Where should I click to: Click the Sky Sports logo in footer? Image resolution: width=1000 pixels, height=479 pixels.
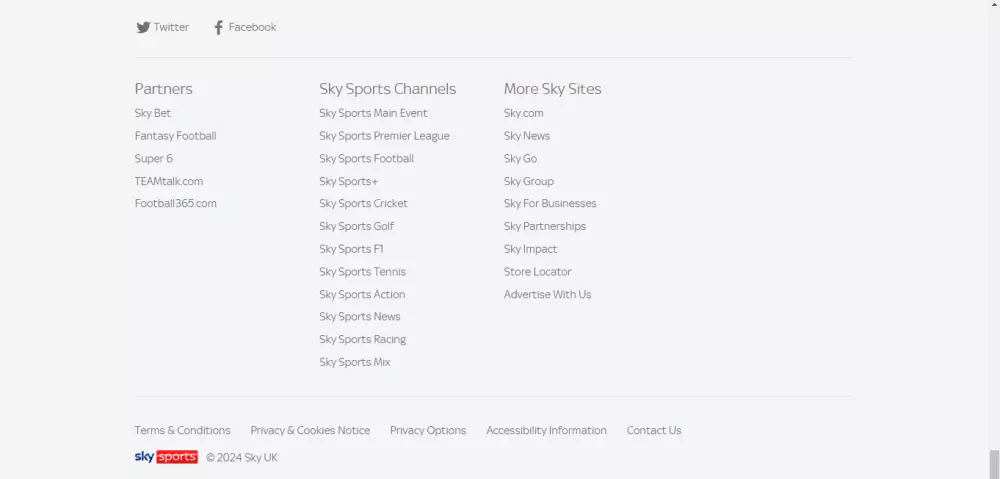166,457
